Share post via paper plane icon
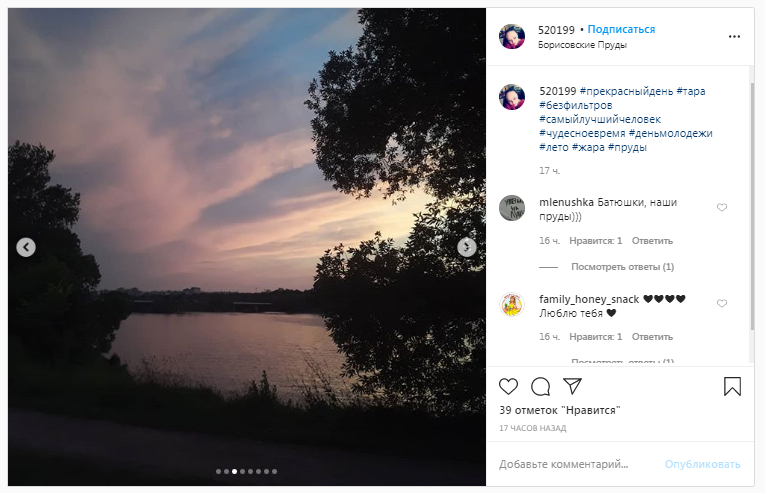This screenshot has height=493, width=765. click(572, 386)
